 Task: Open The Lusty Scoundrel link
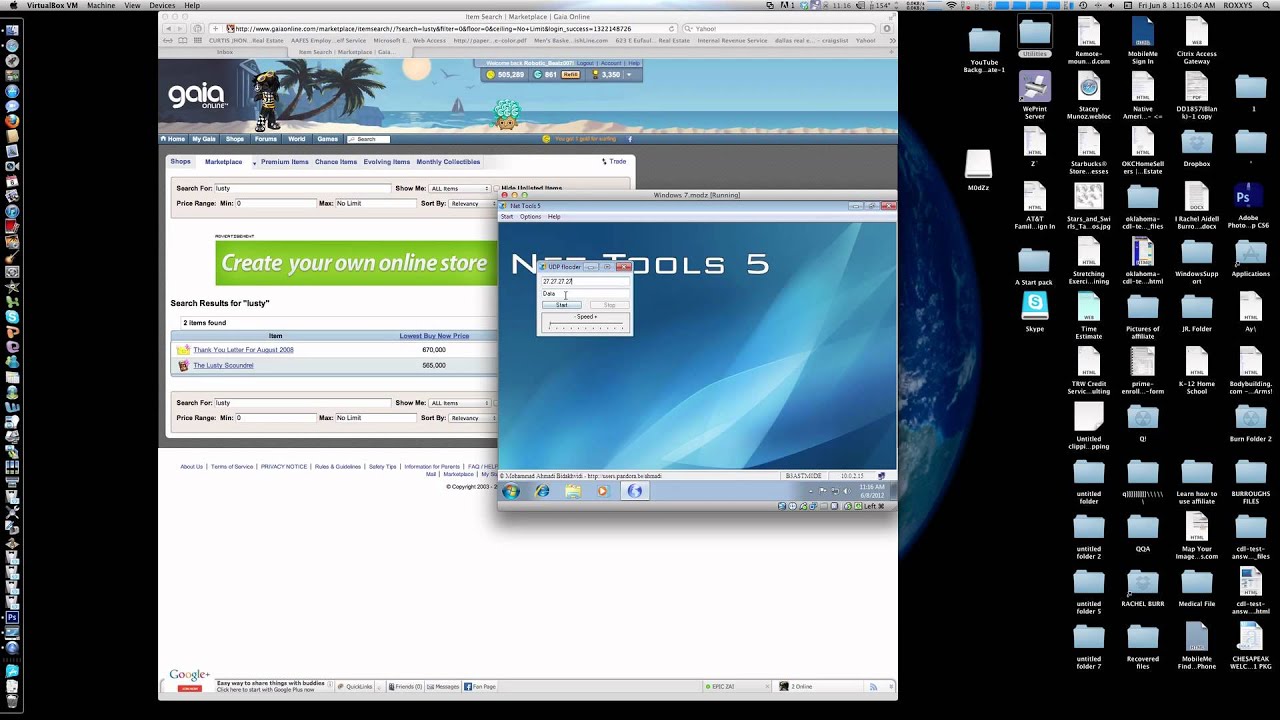(223, 366)
